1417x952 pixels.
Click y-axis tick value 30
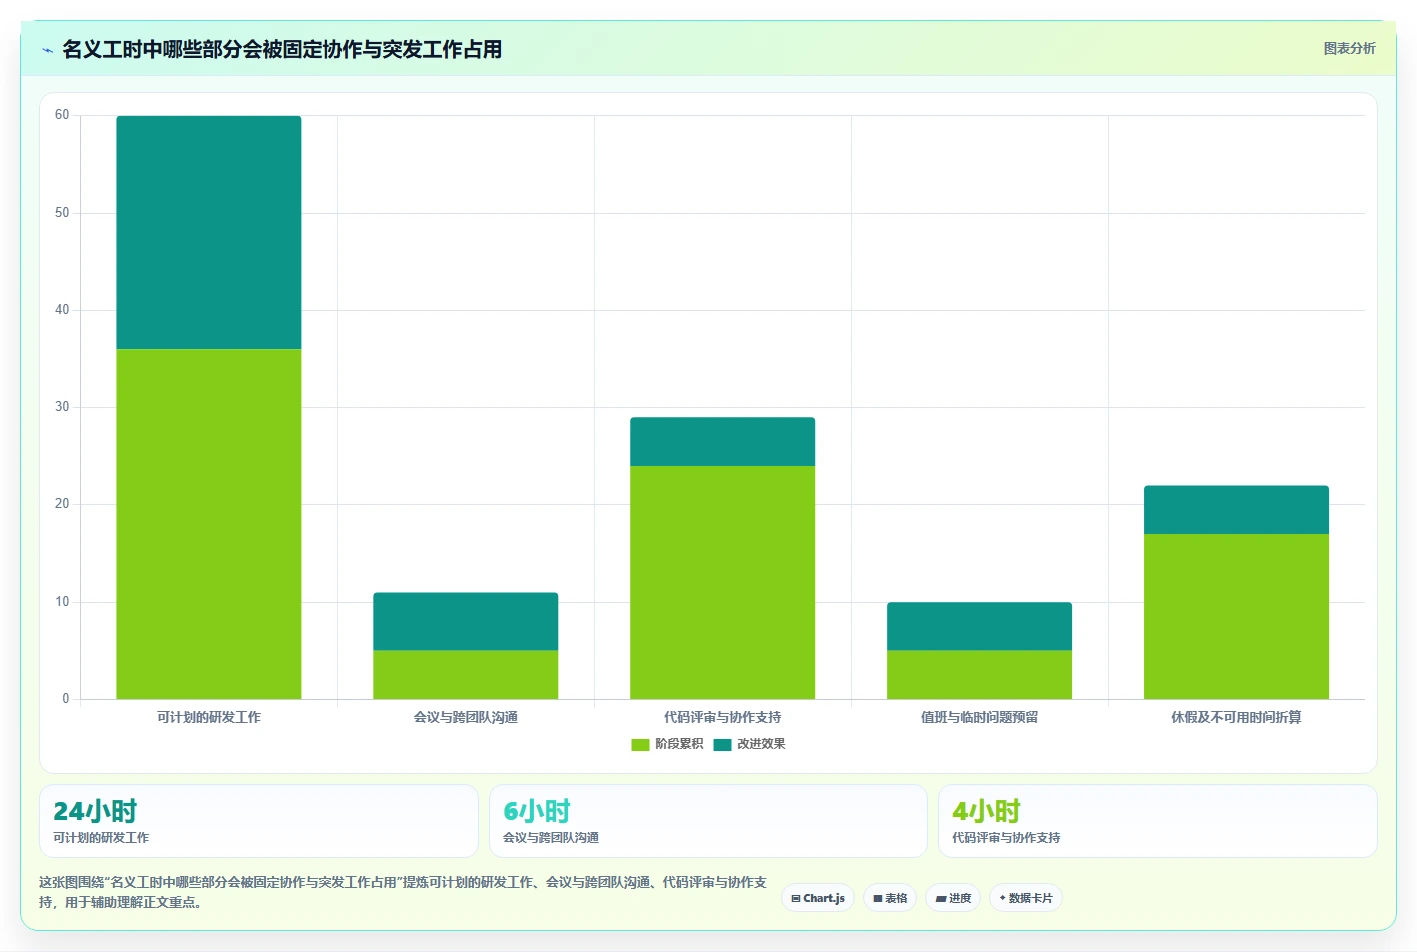62,407
